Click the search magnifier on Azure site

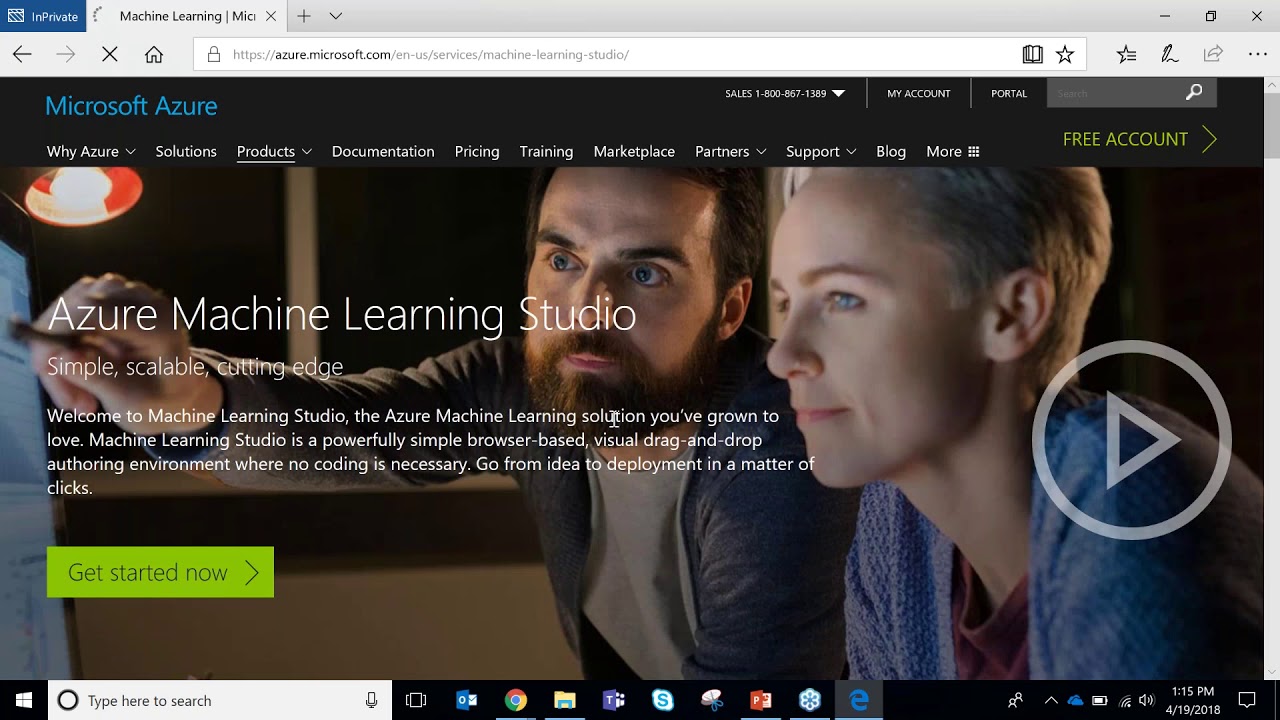pyautogui.click(x=1194, y=93)
